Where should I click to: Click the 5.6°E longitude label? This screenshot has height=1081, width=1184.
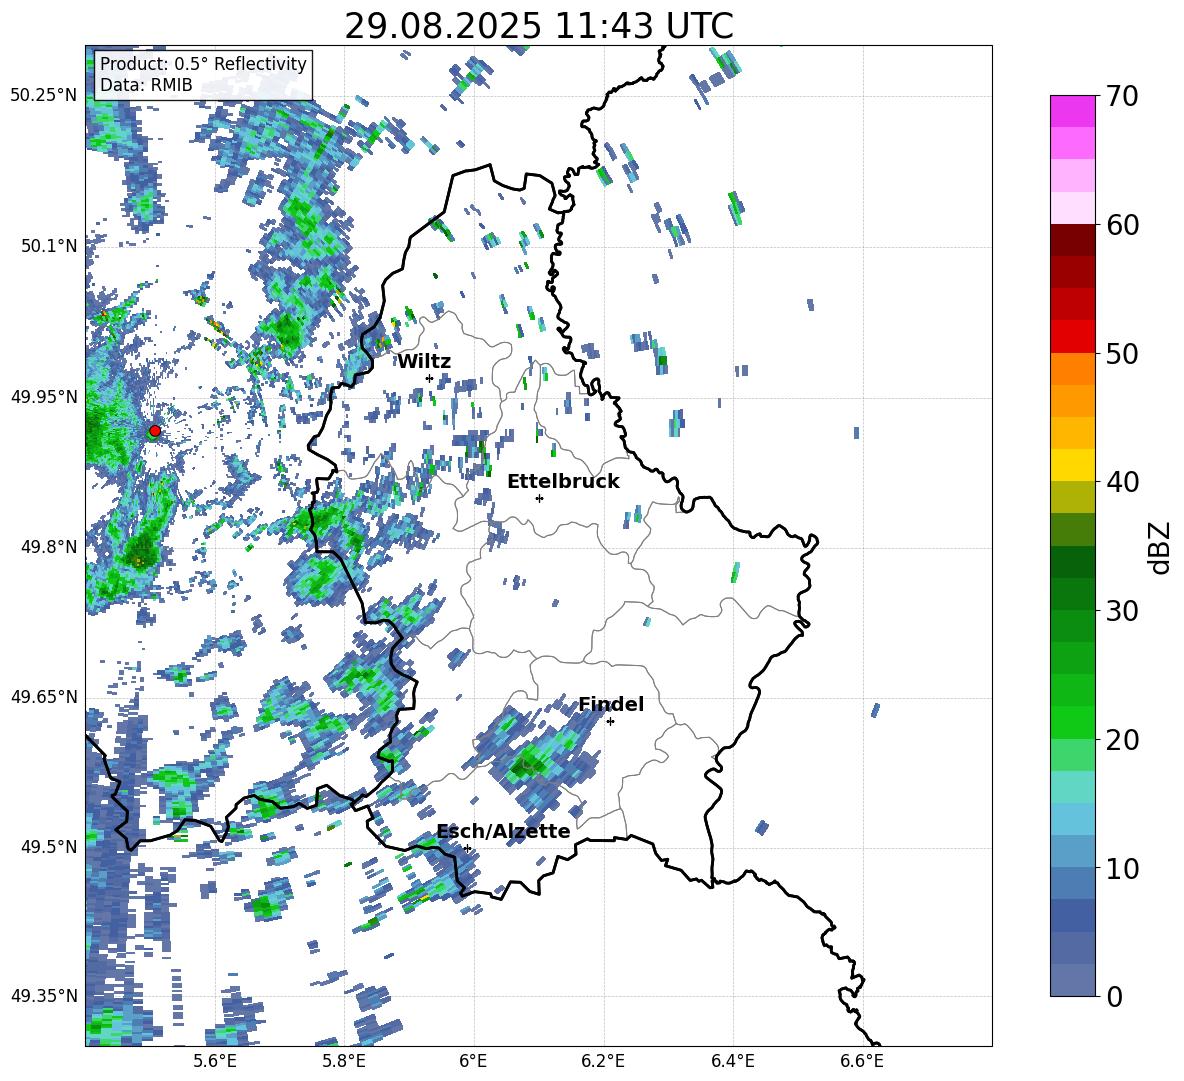point(215,1061)
